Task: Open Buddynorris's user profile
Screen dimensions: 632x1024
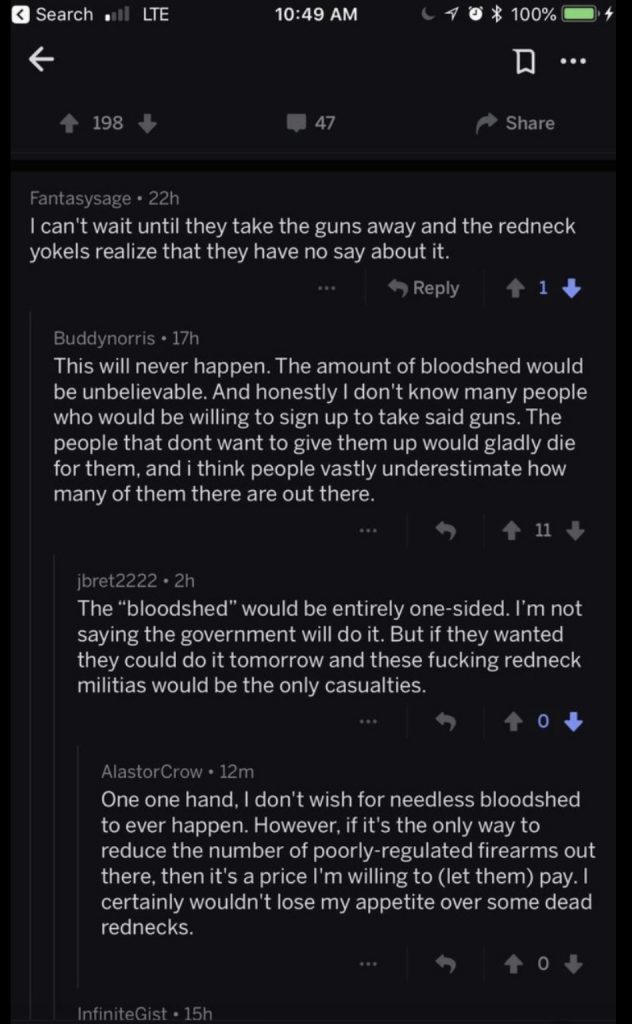Action: pyautogui.click(x=104, y=339)
